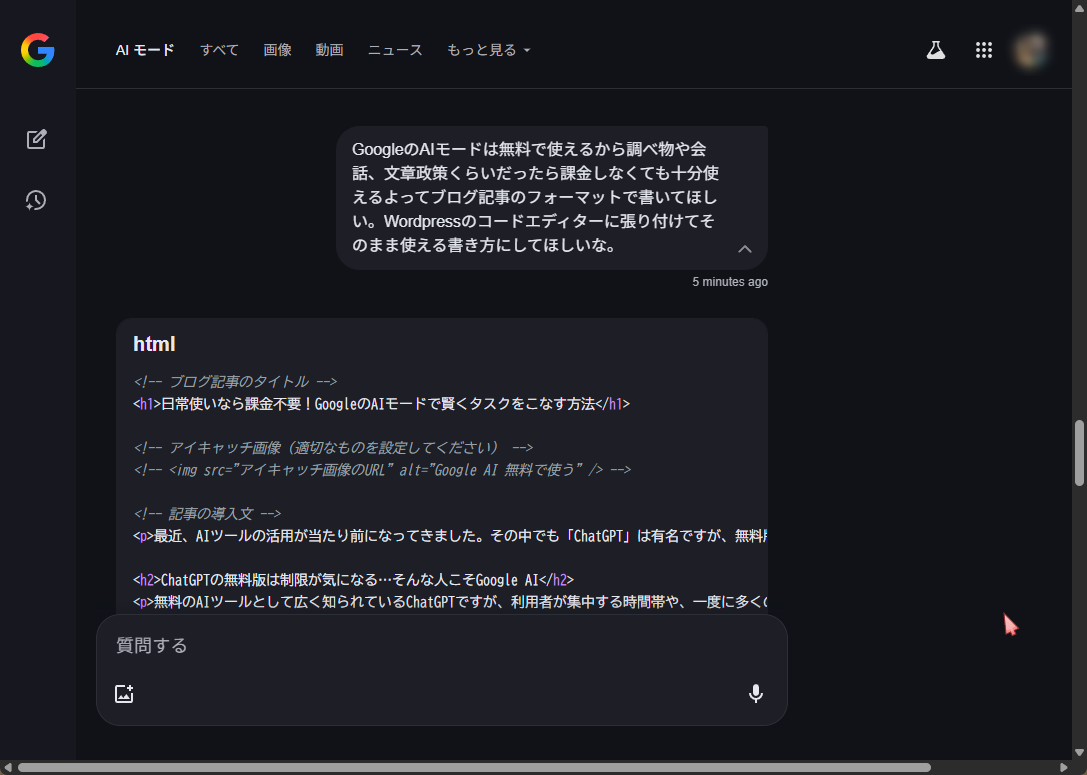Open the Google apps grid
This screenshot has height=775, width=1087.
[983, 50]
